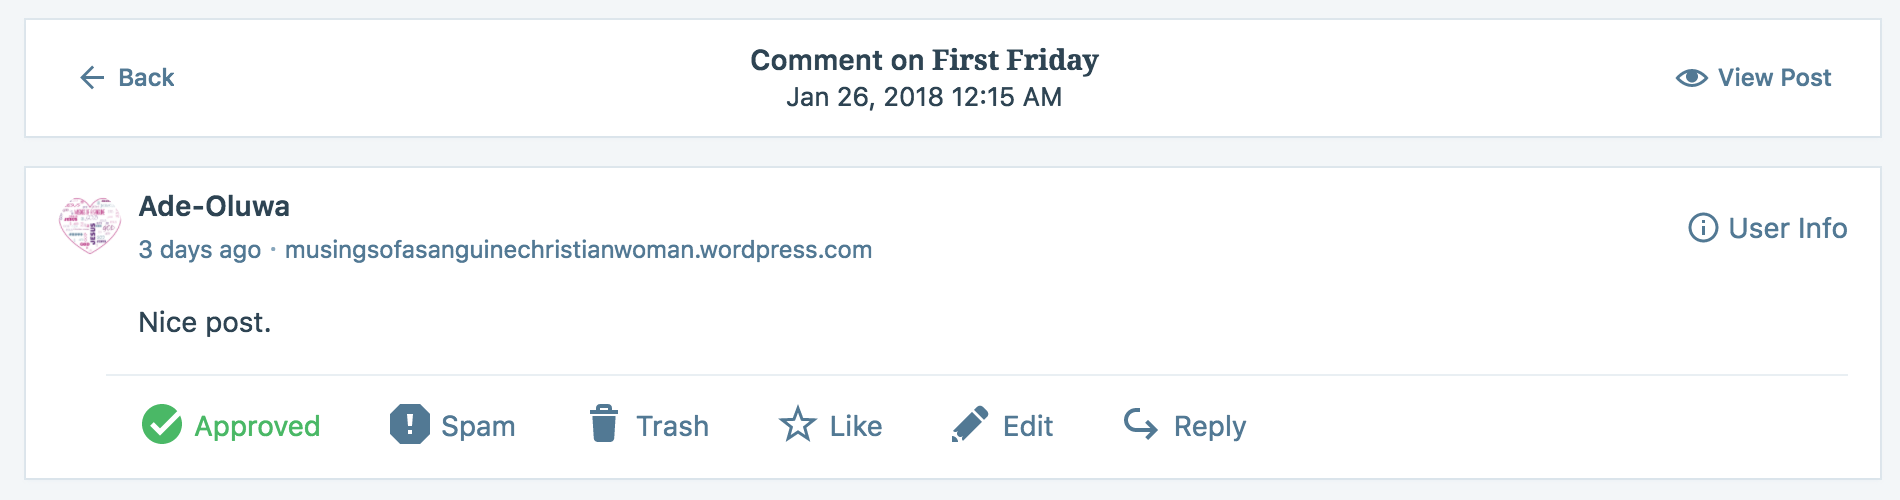Click Ade-Oluwa's heart avatar thumbnail

[x=90, y=224]
